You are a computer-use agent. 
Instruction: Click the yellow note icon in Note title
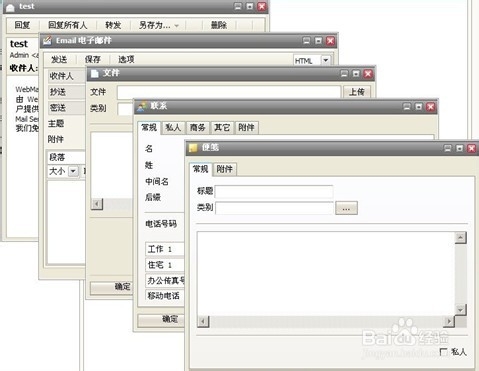click(x=193, y=148)
